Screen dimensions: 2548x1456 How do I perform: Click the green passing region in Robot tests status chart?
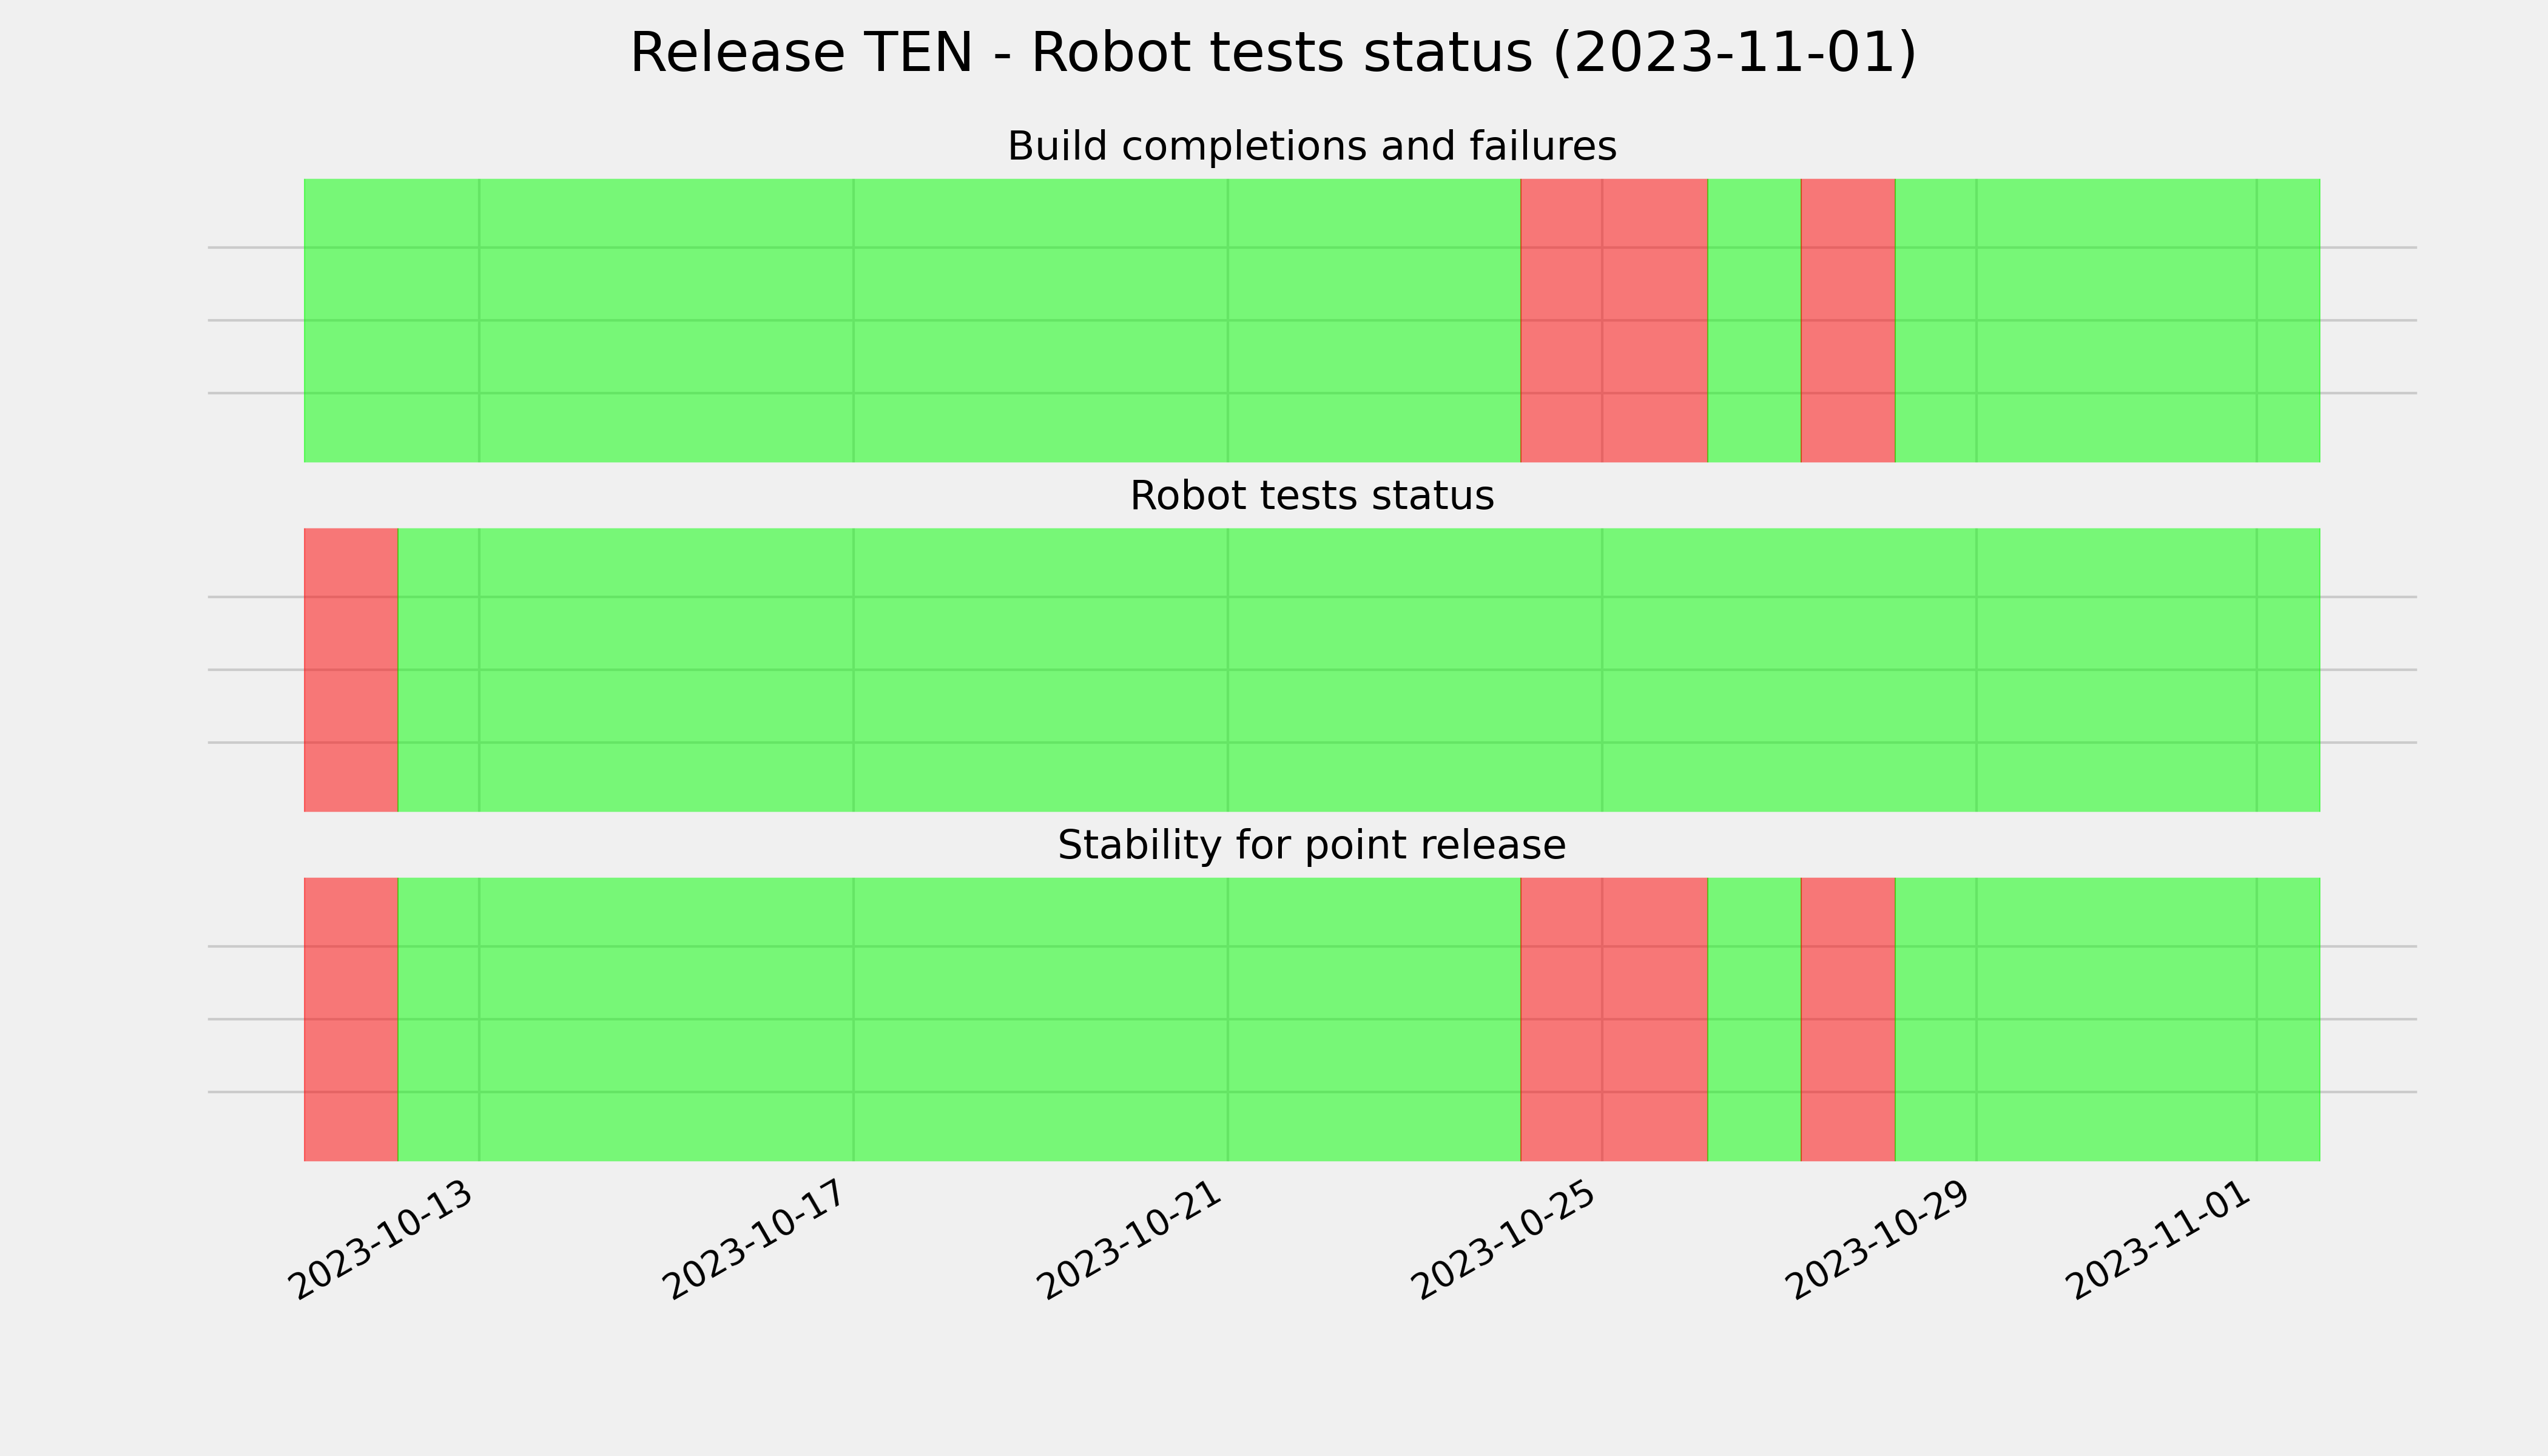pyautogui.click(x=1359, y=670)
